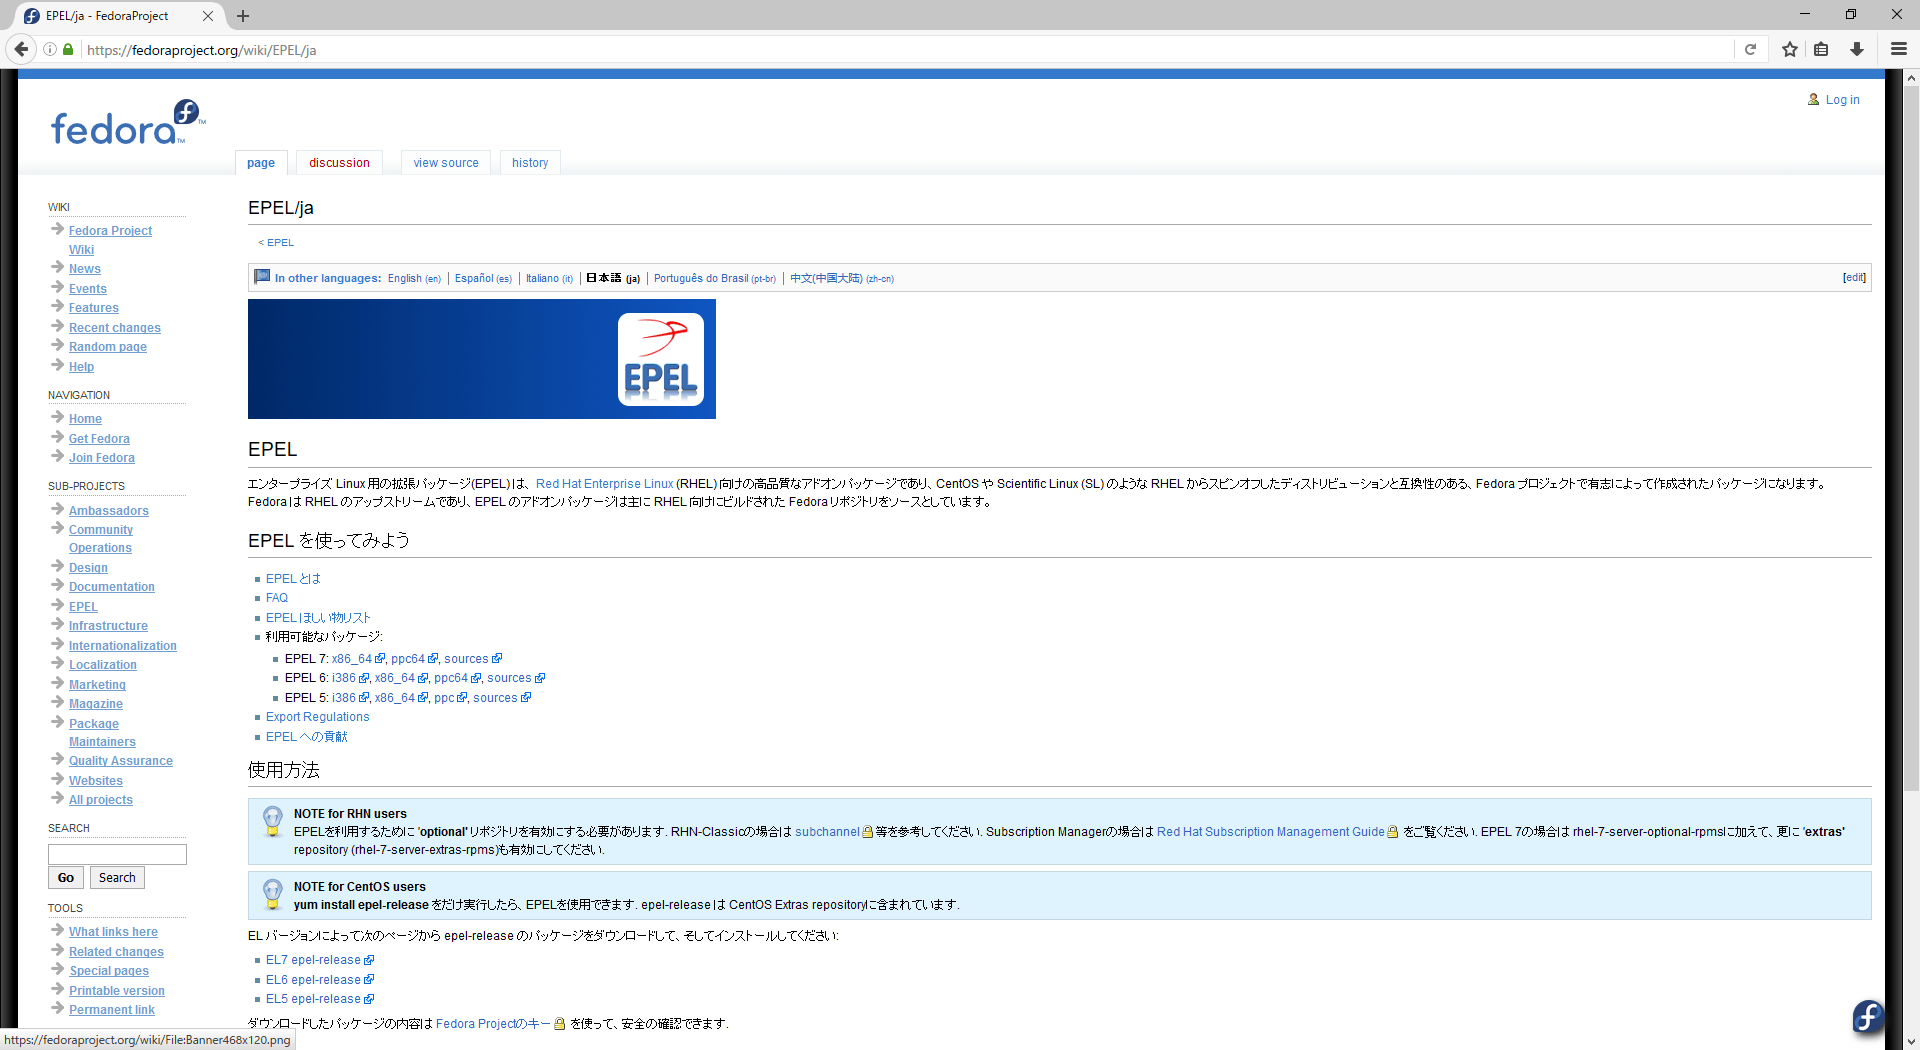Open the discussion tab
The height and width of the screenshot is (1050, 1920).
[339, 163]
